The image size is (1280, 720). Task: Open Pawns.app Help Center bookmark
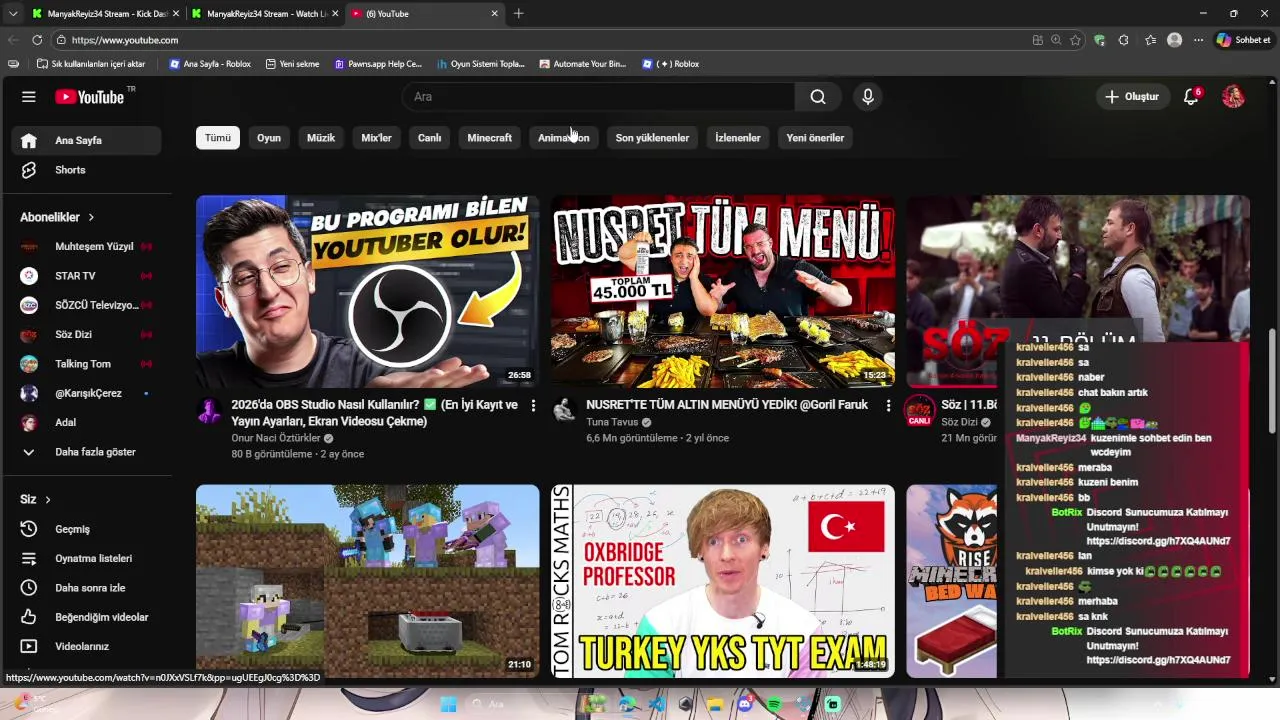(378, 64)
